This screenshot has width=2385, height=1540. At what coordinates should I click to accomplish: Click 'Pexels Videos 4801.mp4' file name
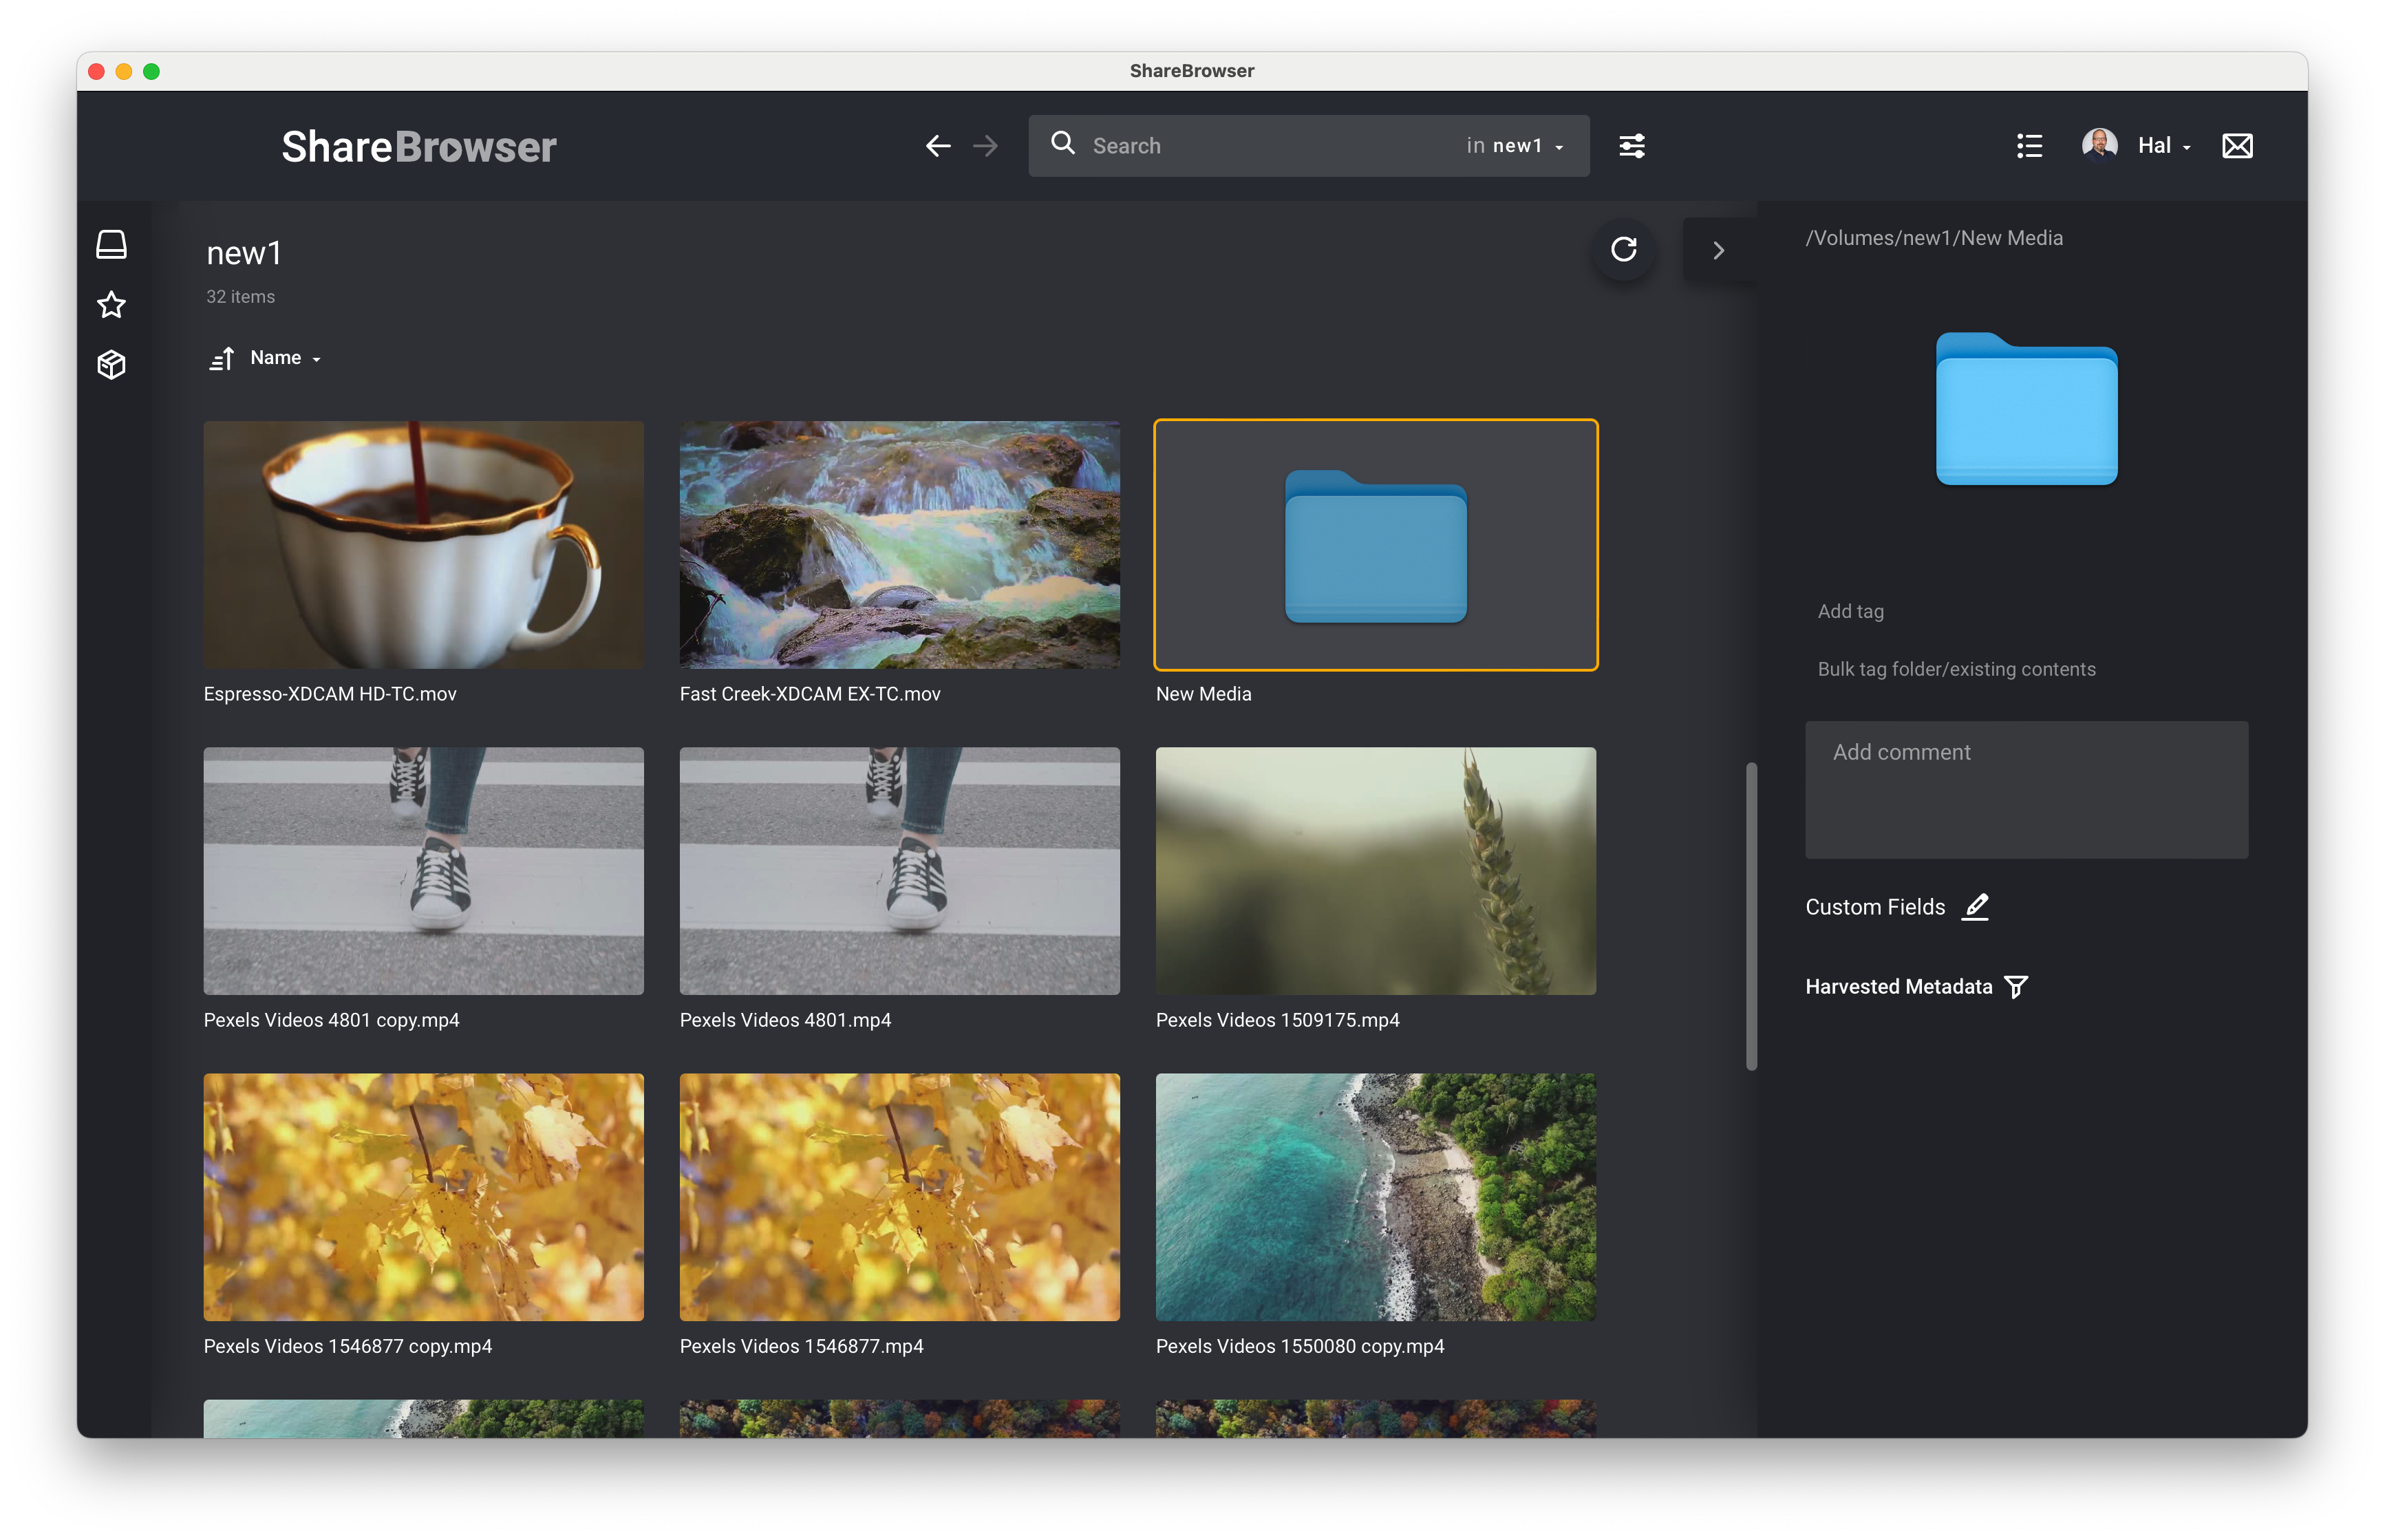click(785, 1020)
